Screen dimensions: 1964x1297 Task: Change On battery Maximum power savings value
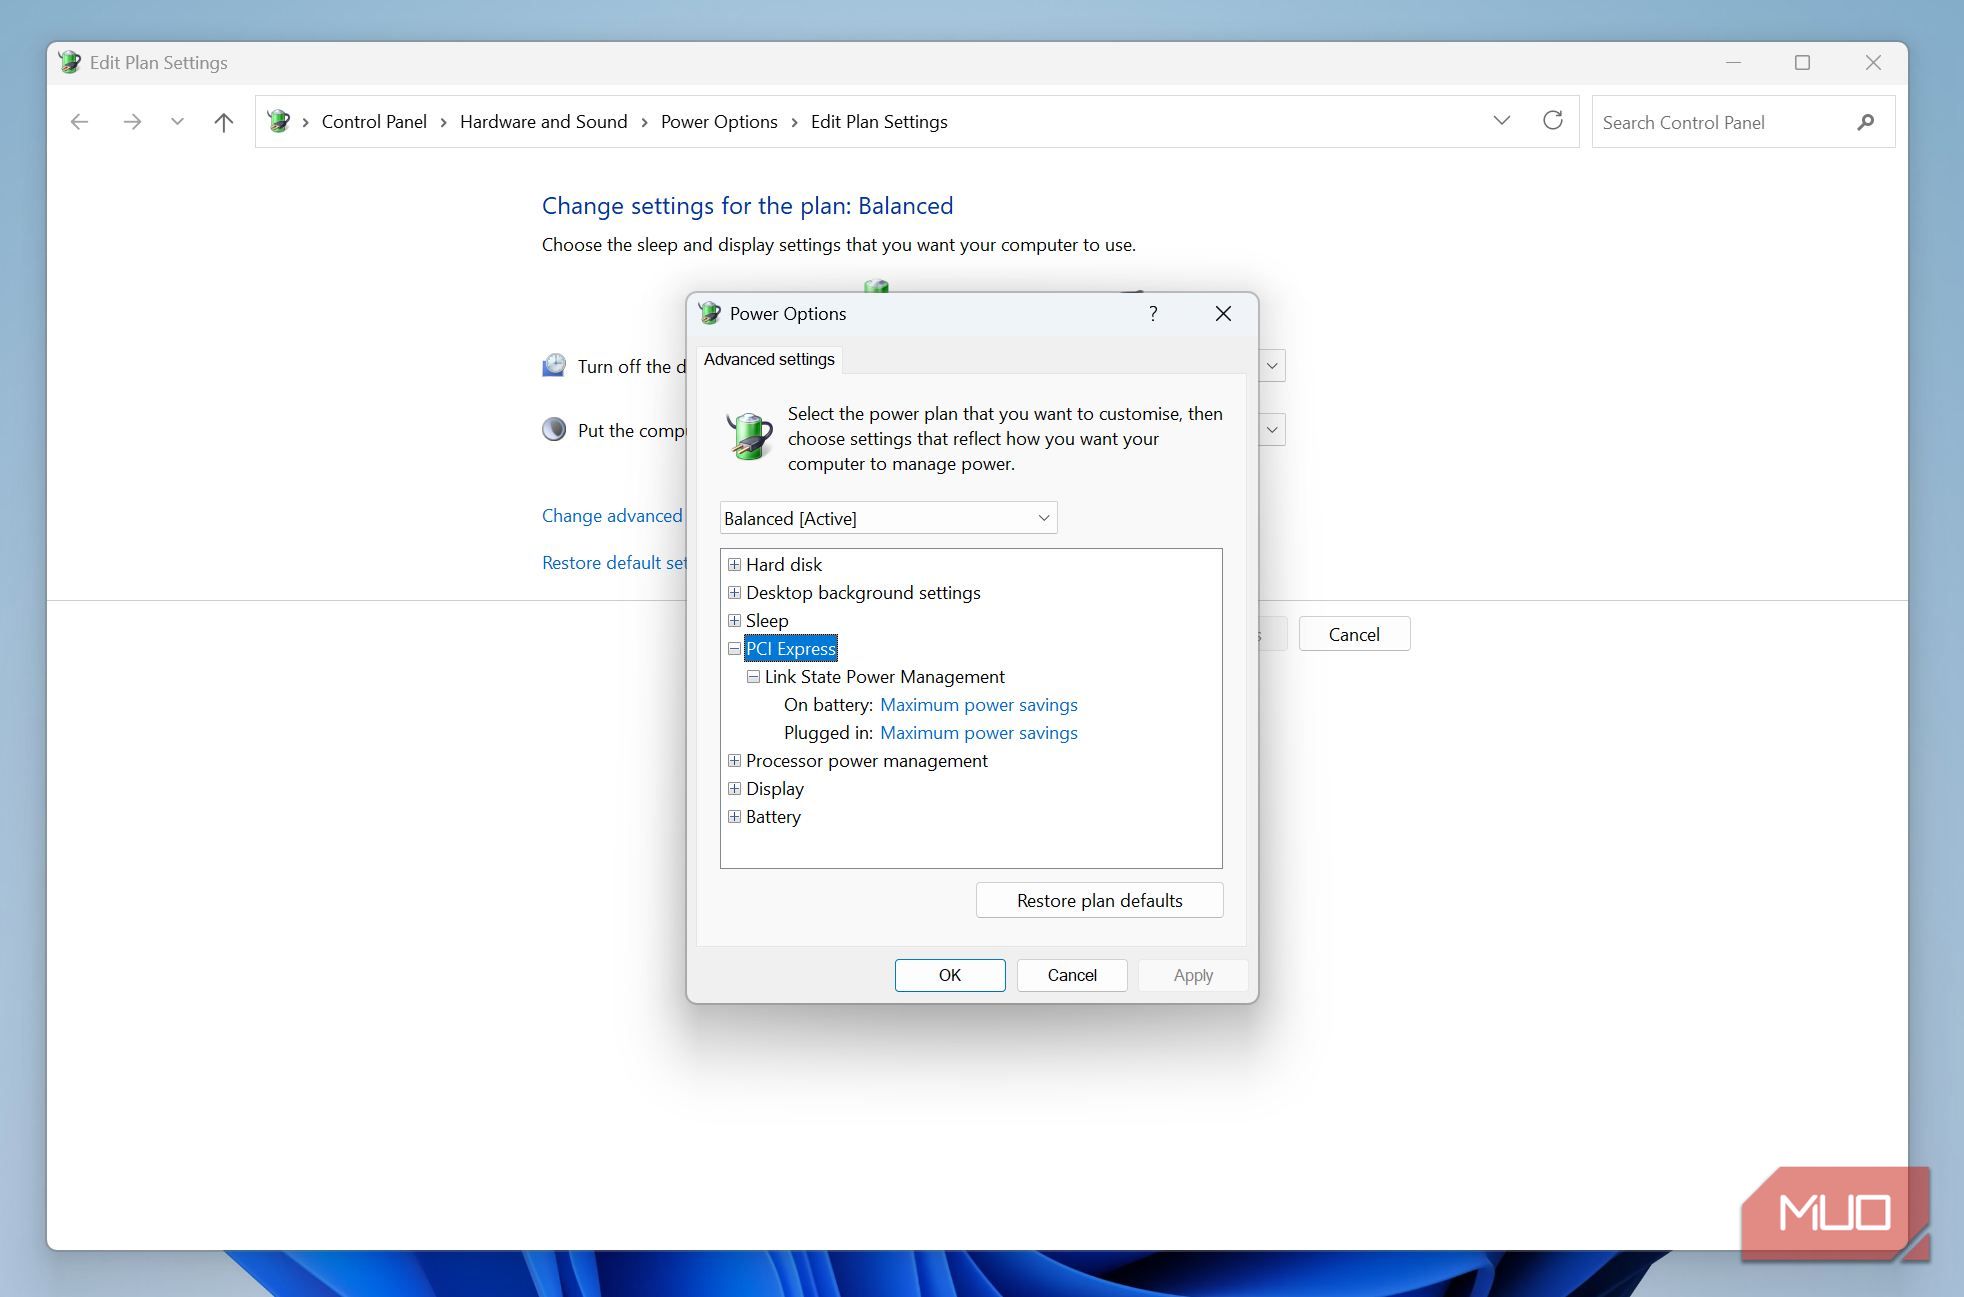pos(979,705)
